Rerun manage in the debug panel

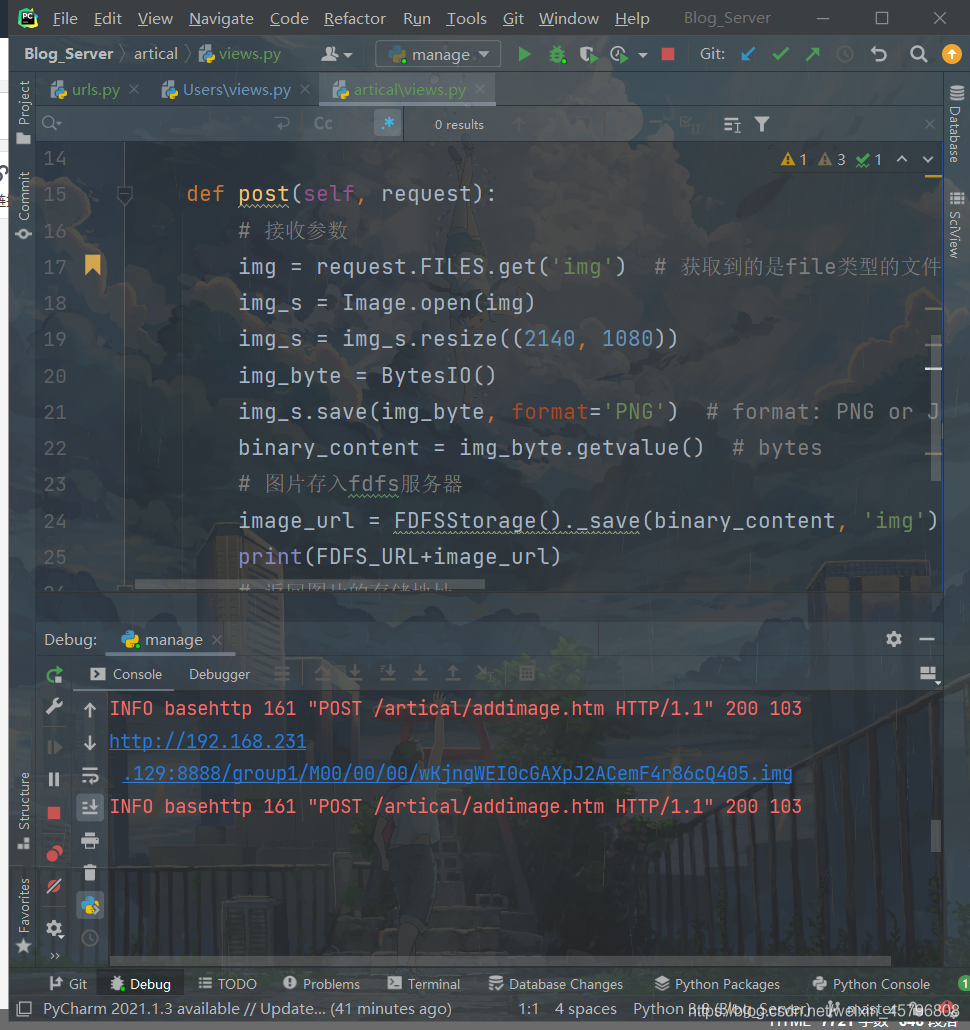(x=55, y=675)
